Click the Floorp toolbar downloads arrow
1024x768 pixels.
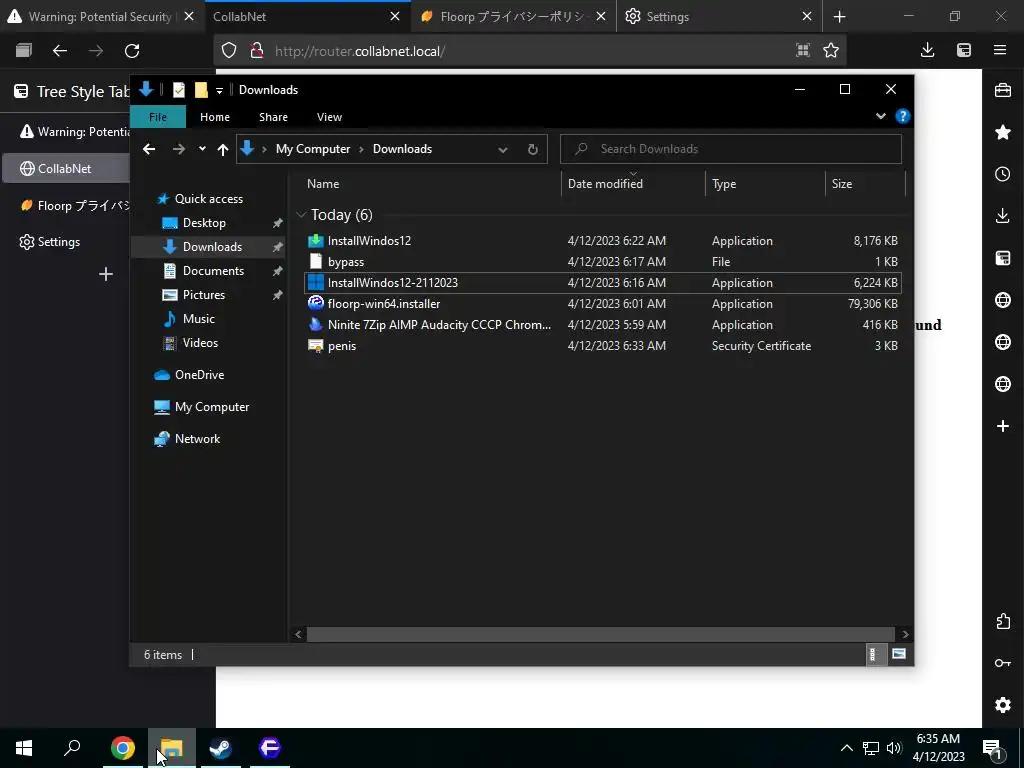coord(927,50)
